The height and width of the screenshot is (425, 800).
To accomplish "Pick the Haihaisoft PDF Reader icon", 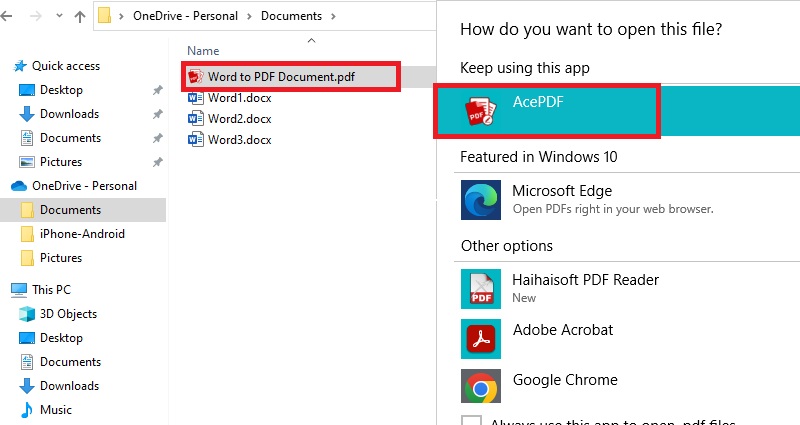I will tap(481, 289).
